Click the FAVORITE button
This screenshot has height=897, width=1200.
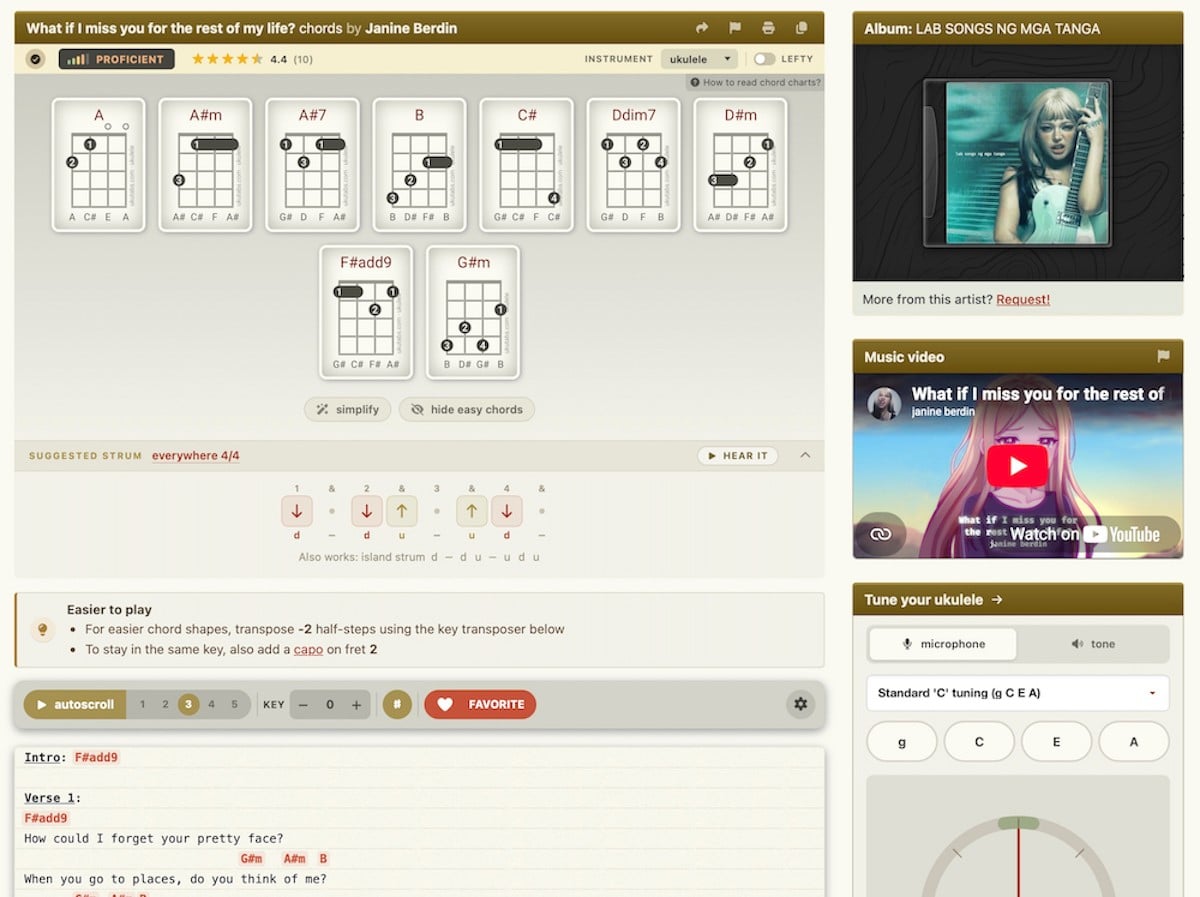pyautogui.click(x=480, y=704)
